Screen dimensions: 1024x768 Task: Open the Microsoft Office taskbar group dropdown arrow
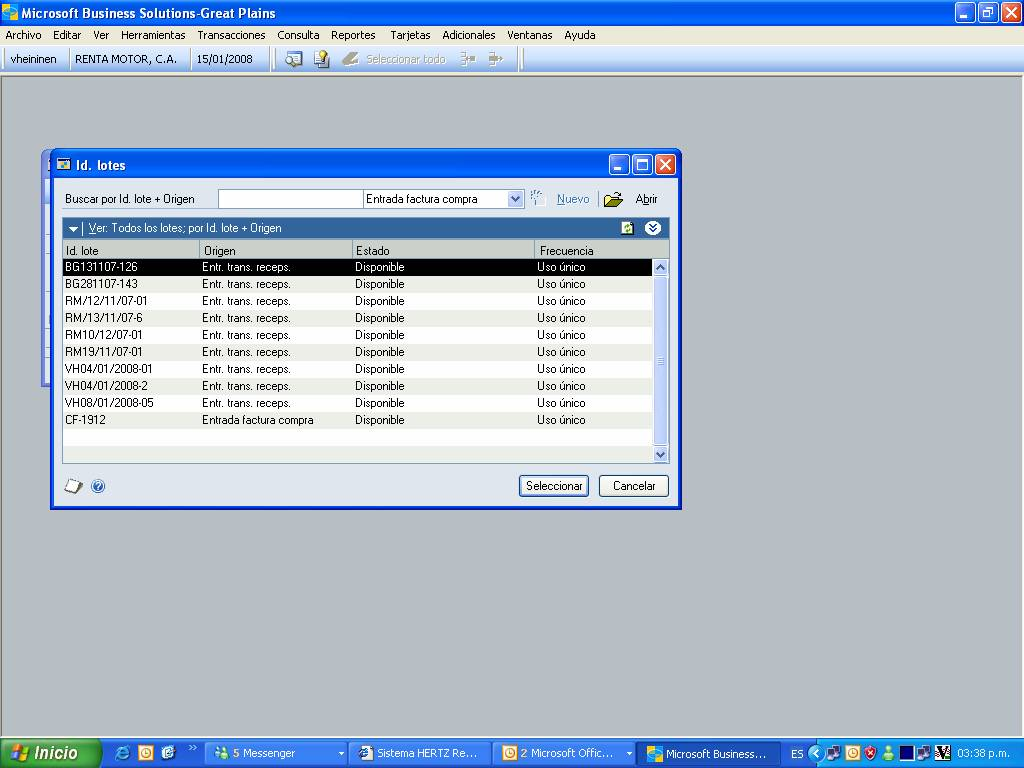[x=629, y=754]
